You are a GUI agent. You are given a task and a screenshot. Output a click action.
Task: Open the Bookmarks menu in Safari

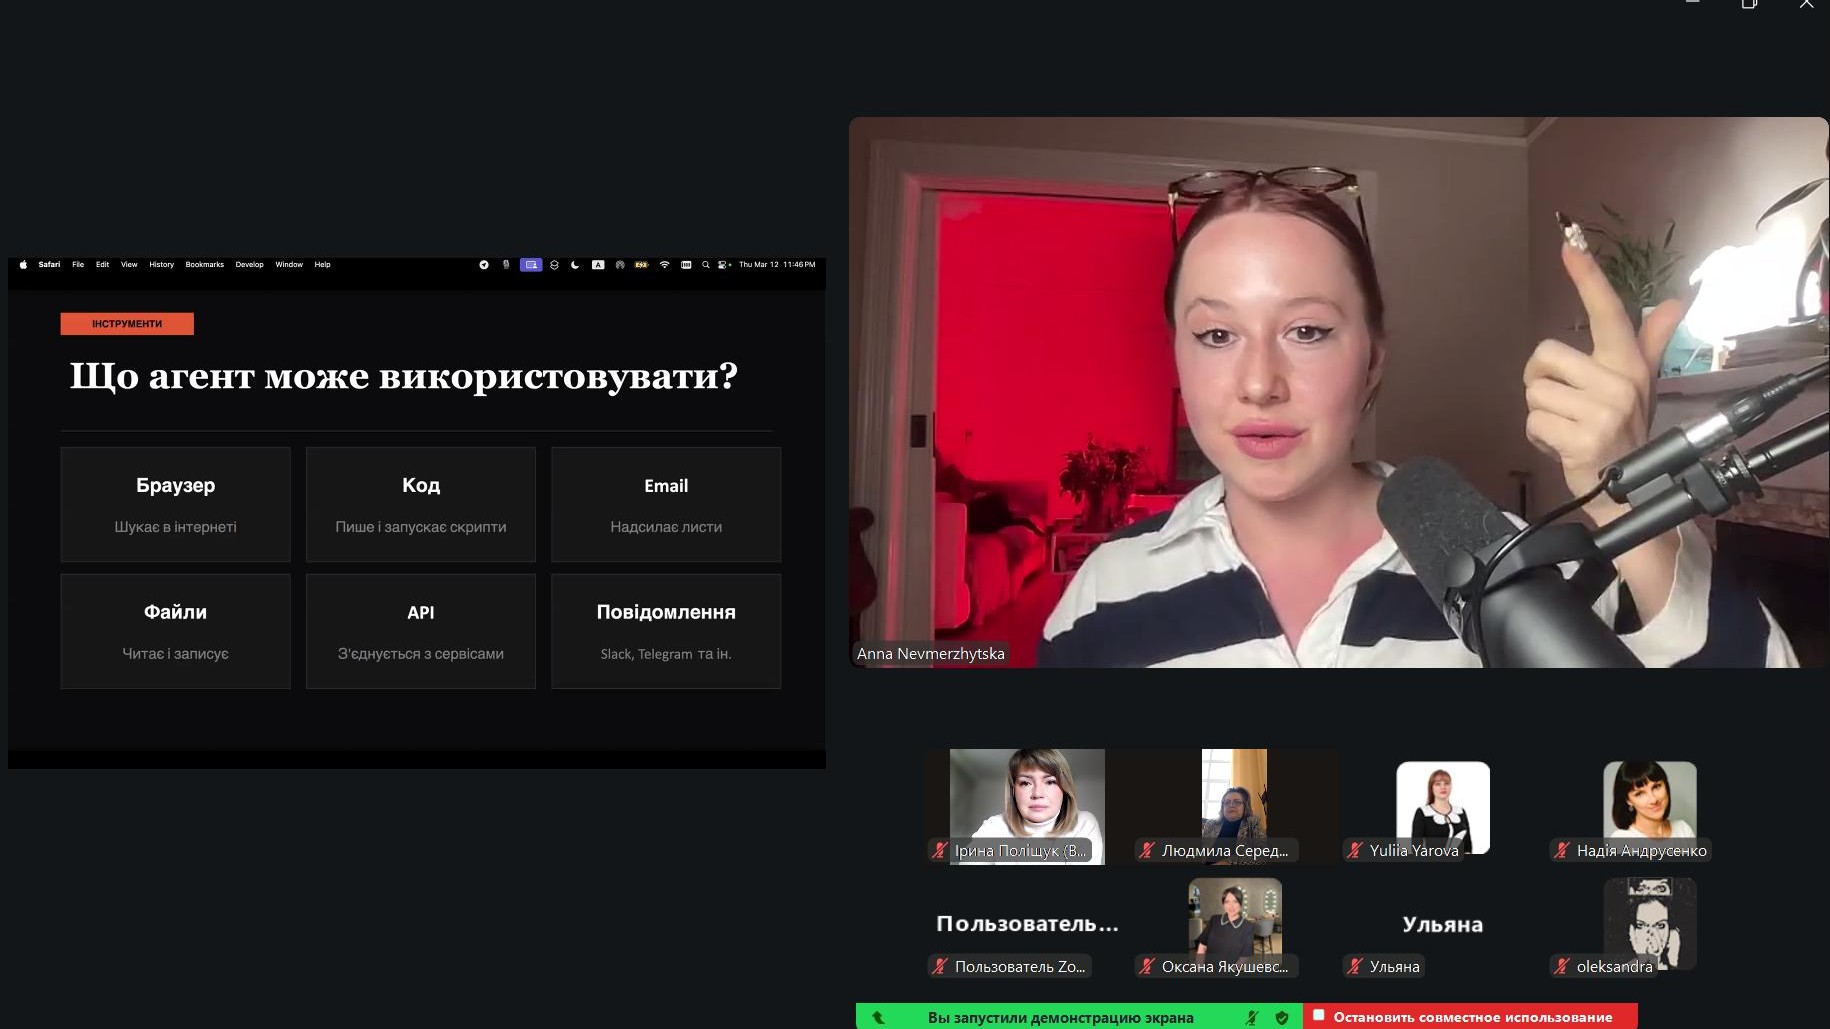point(204,265)
